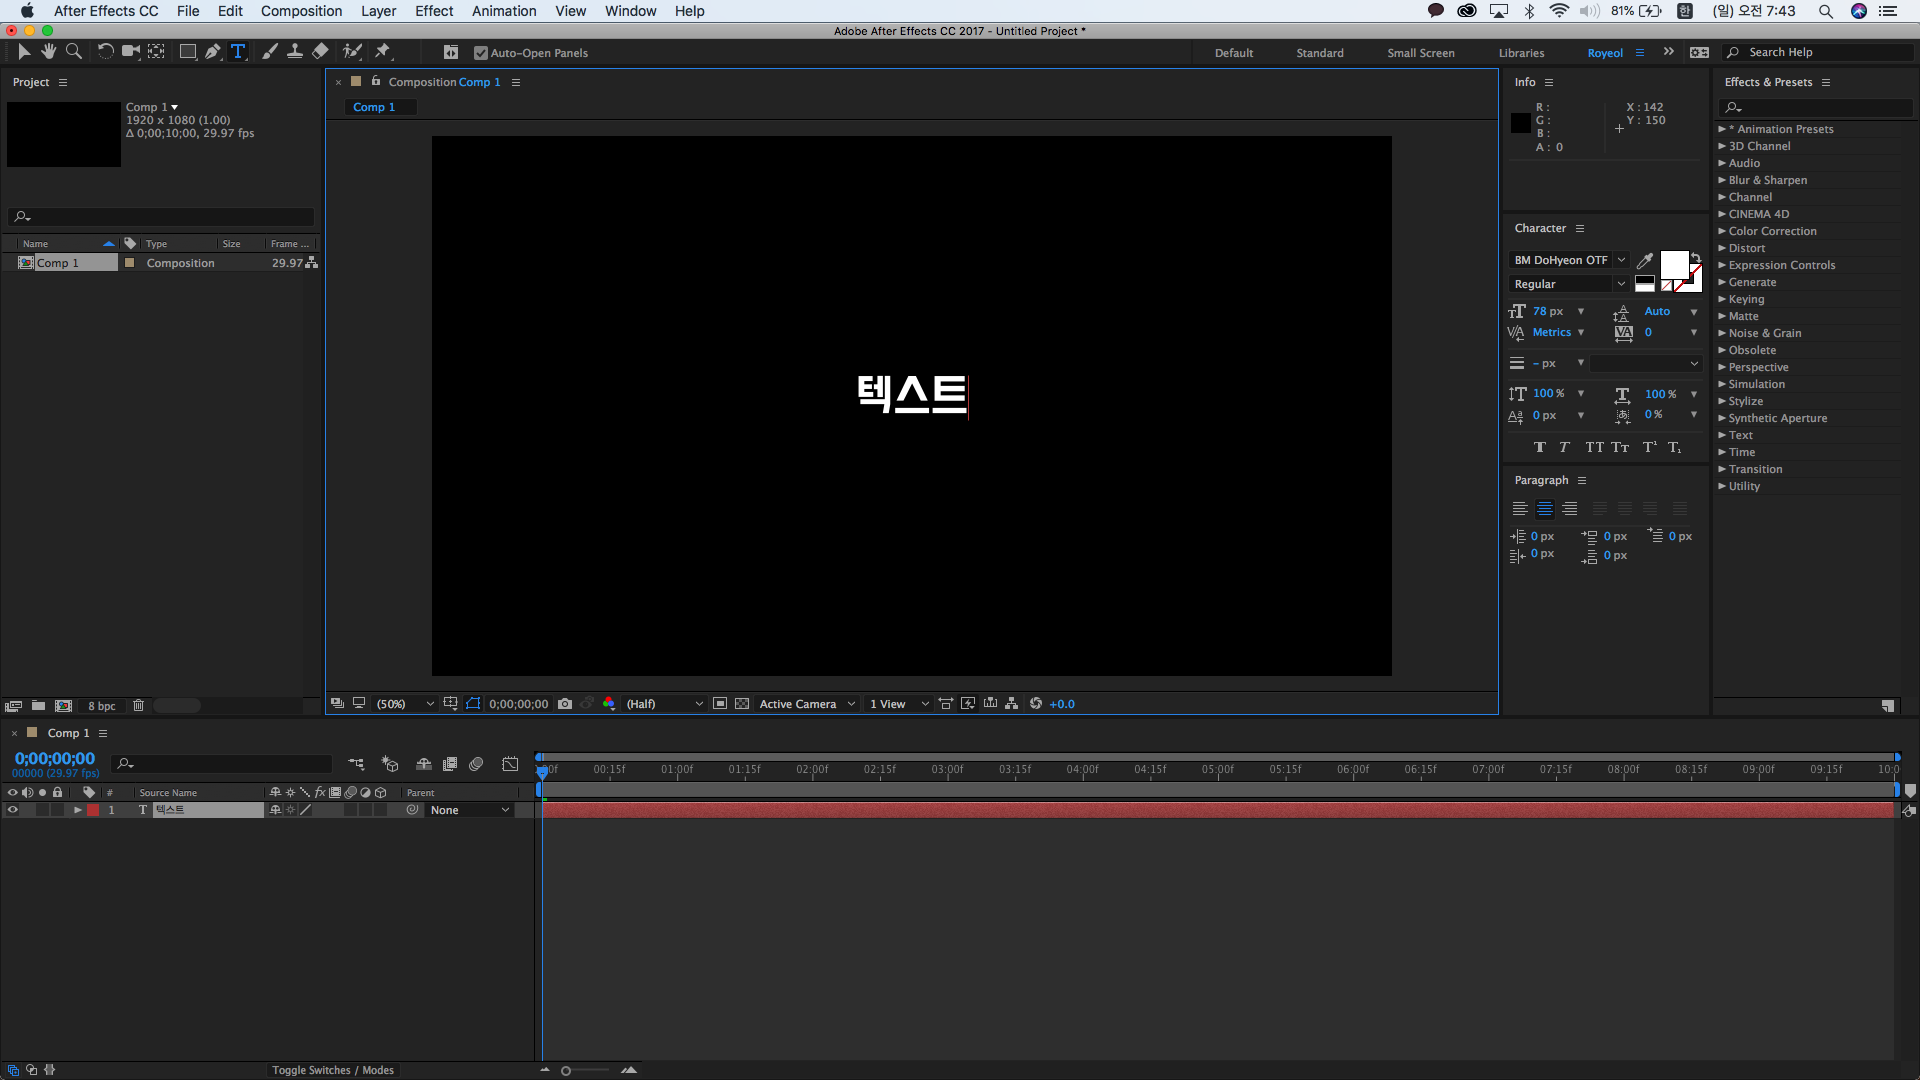This screenshot has width=1920, height=1080.
Task: Select the Zoom tool in toolbar
Action: (73, 52)
